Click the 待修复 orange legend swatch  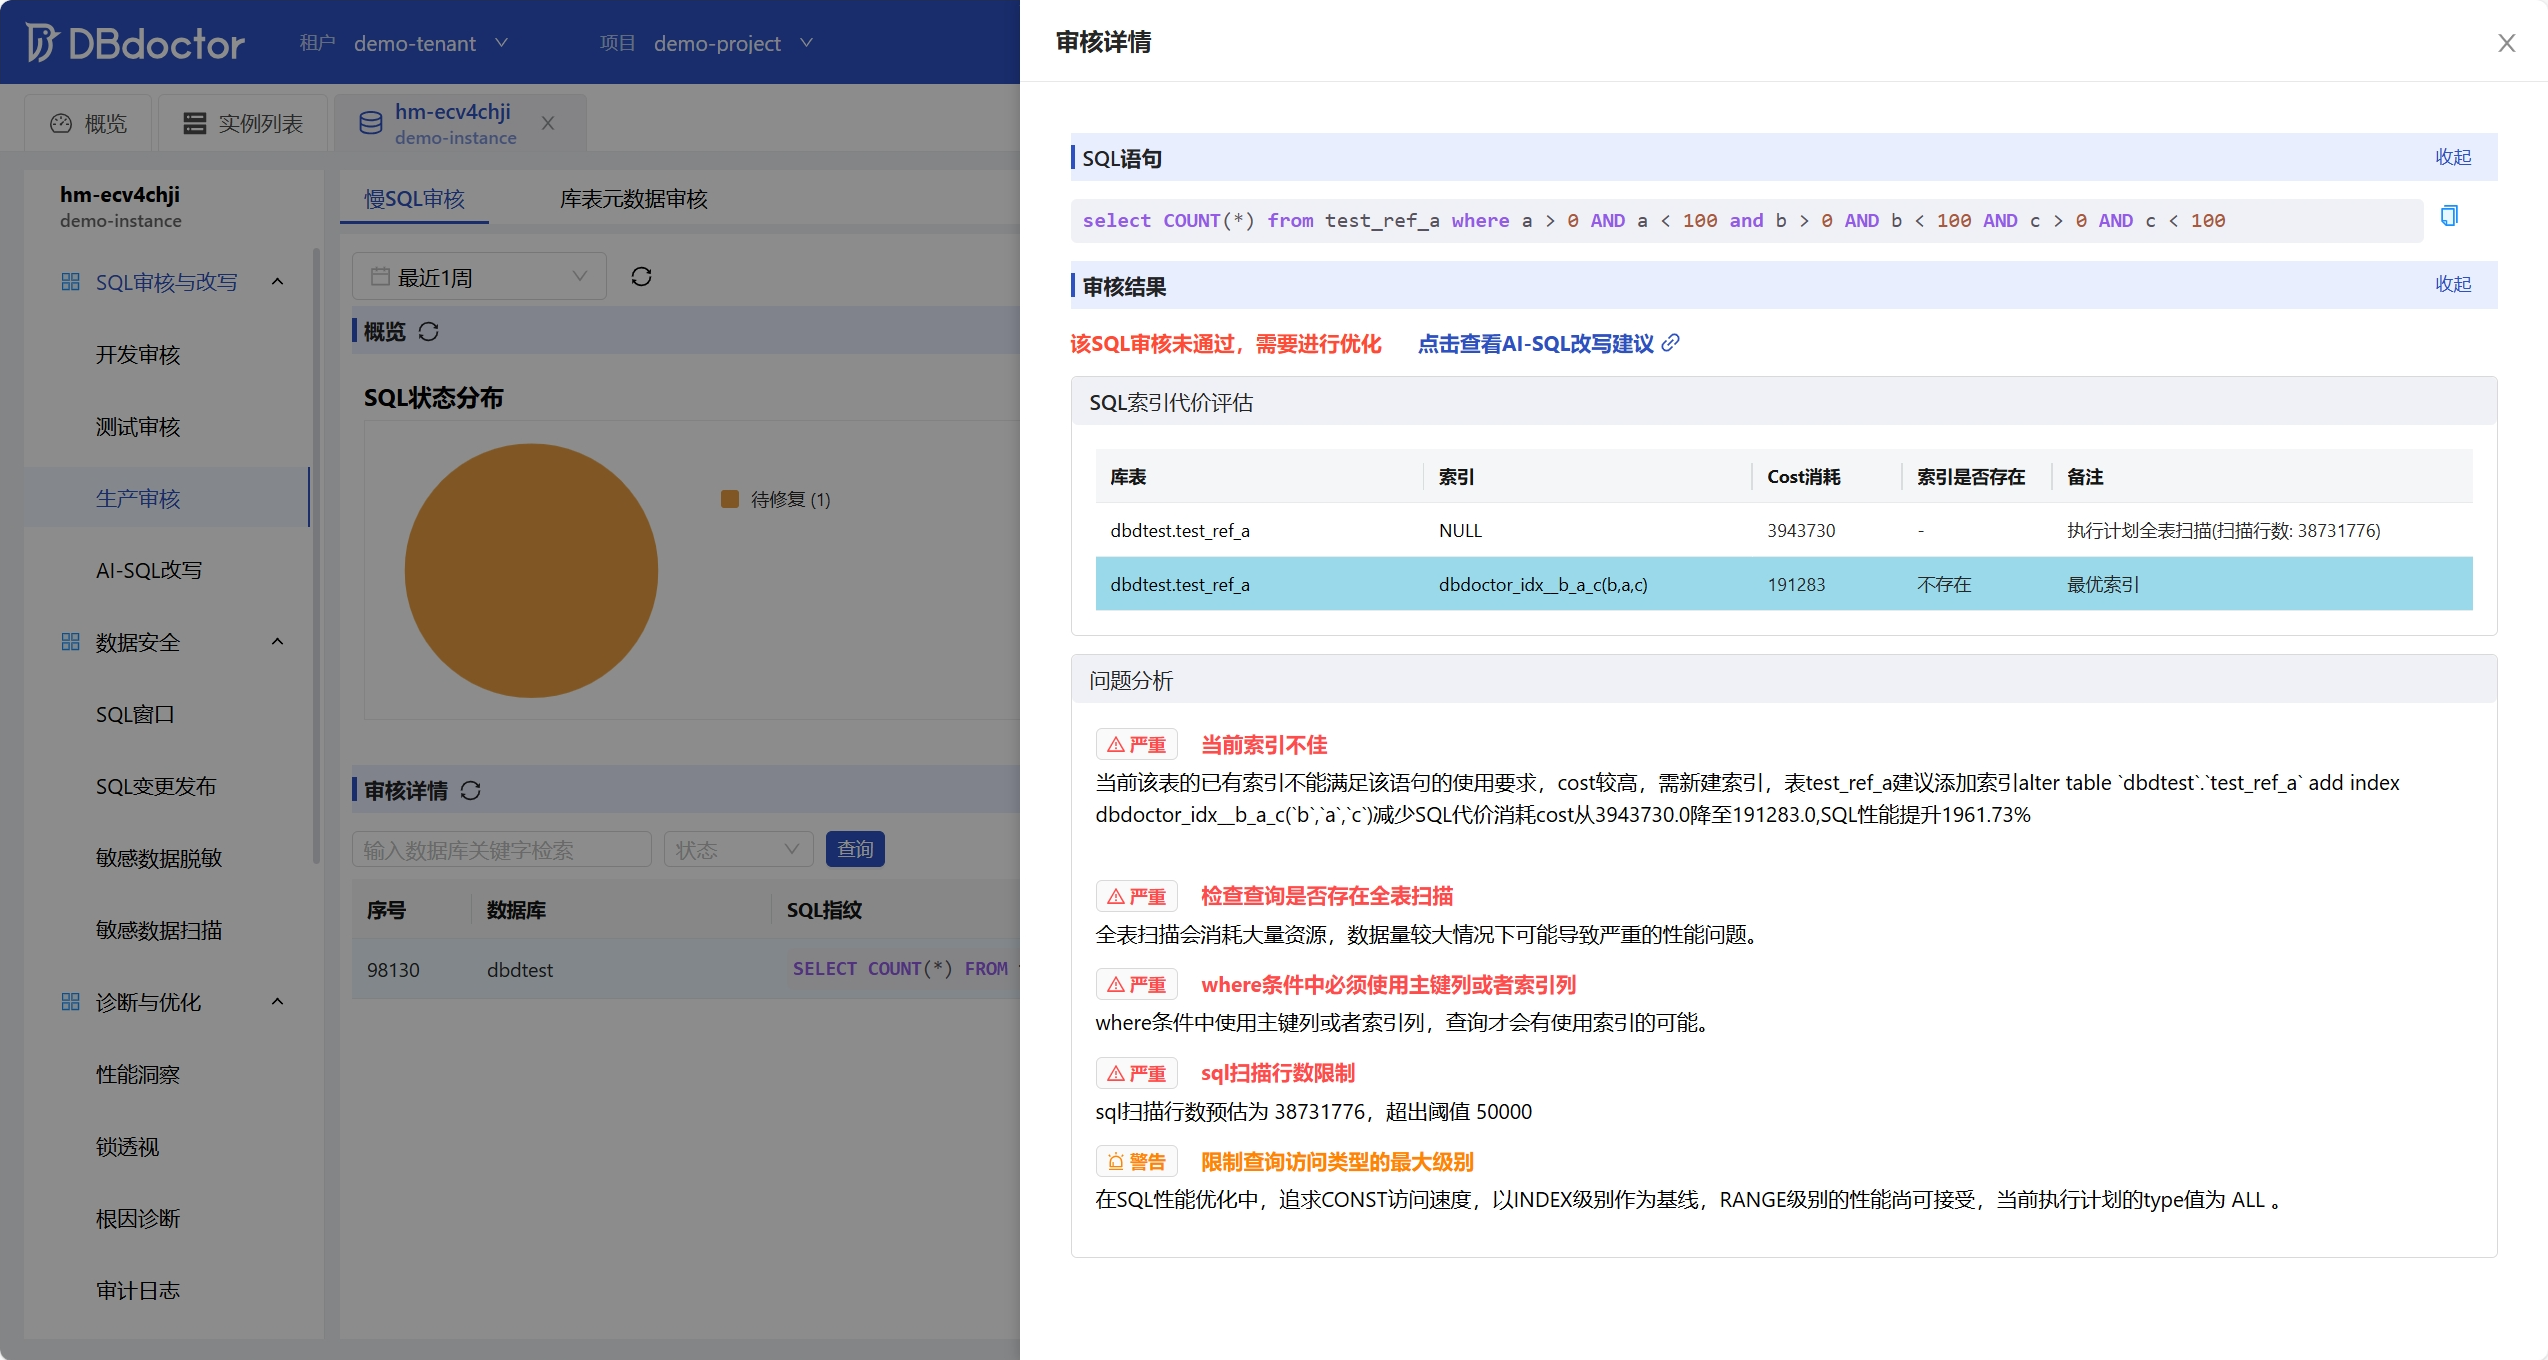coord(730,499)
